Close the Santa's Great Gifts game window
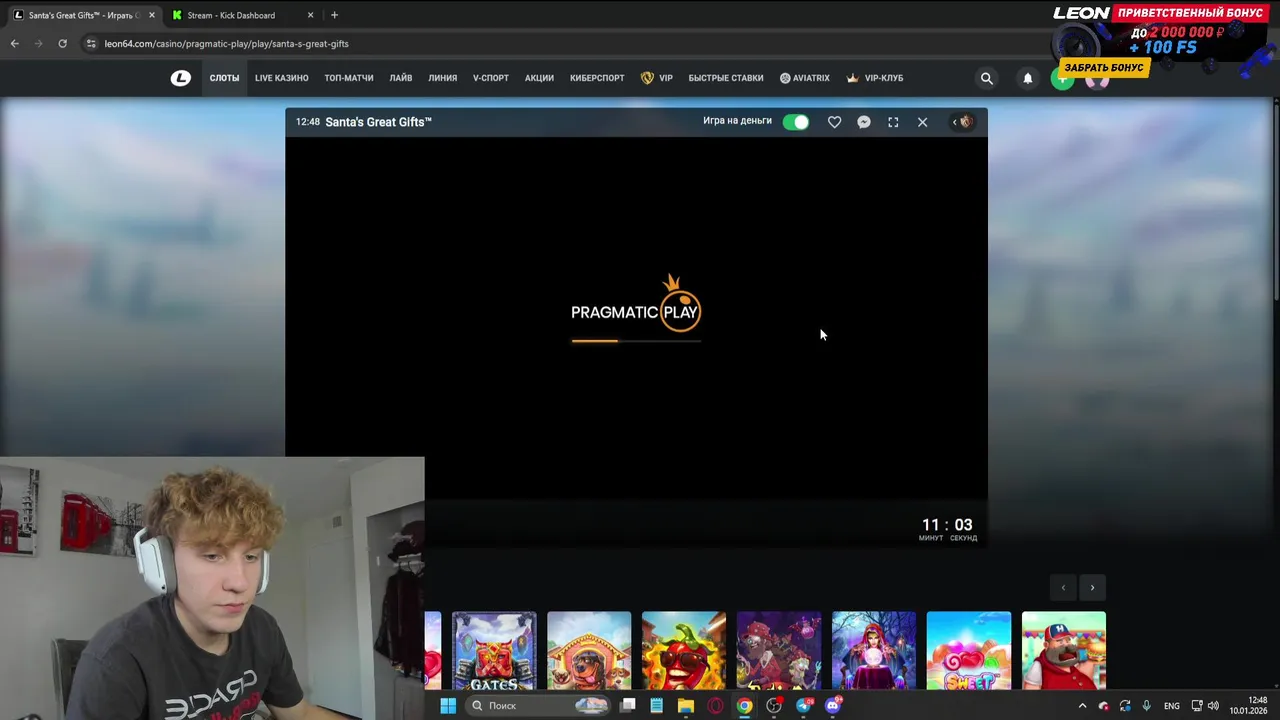1280x720 pixels. pyautogui.click(x=922, y=122)
